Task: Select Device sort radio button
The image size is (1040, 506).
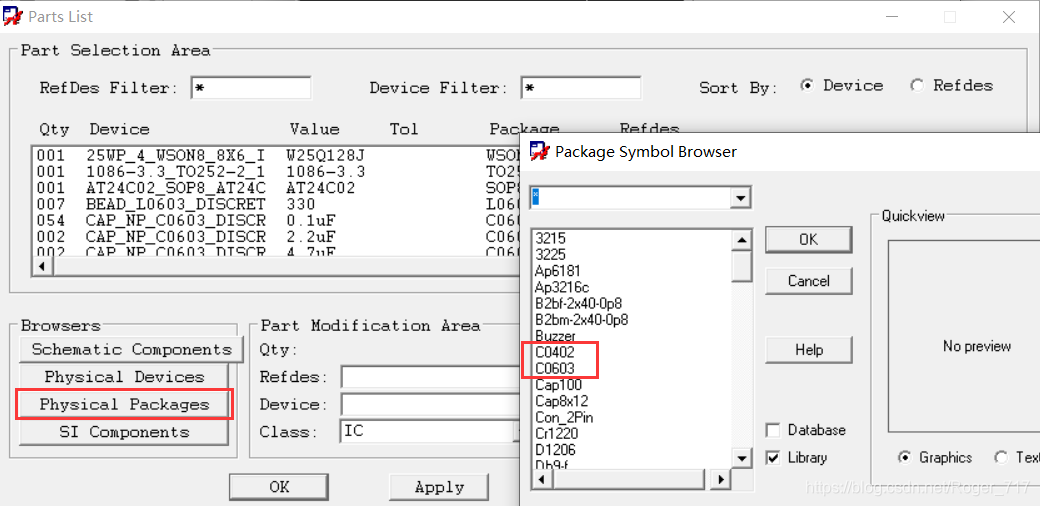Action: point(807,86)
